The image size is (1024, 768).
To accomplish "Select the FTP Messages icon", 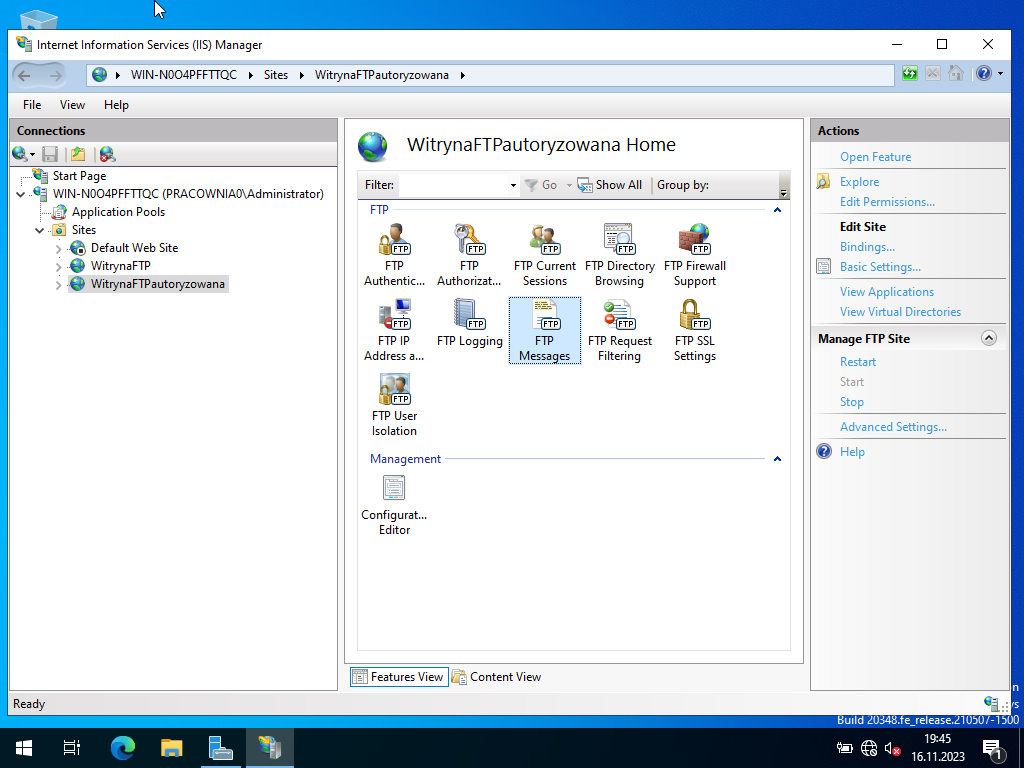I will click(545, 330).
